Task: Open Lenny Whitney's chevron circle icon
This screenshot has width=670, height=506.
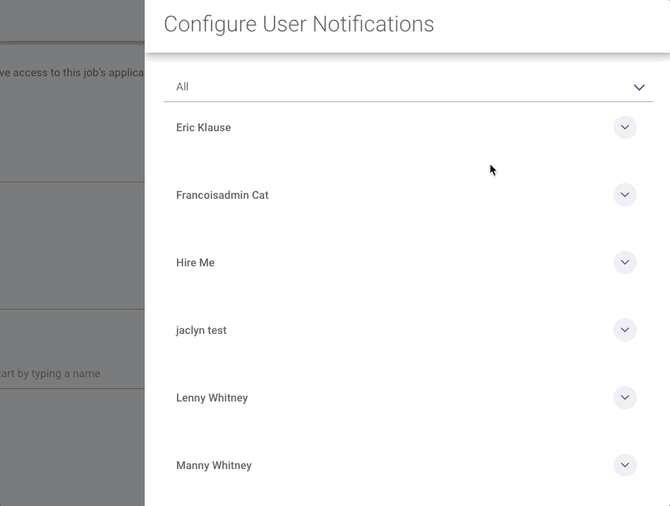Action: point(624,398)
